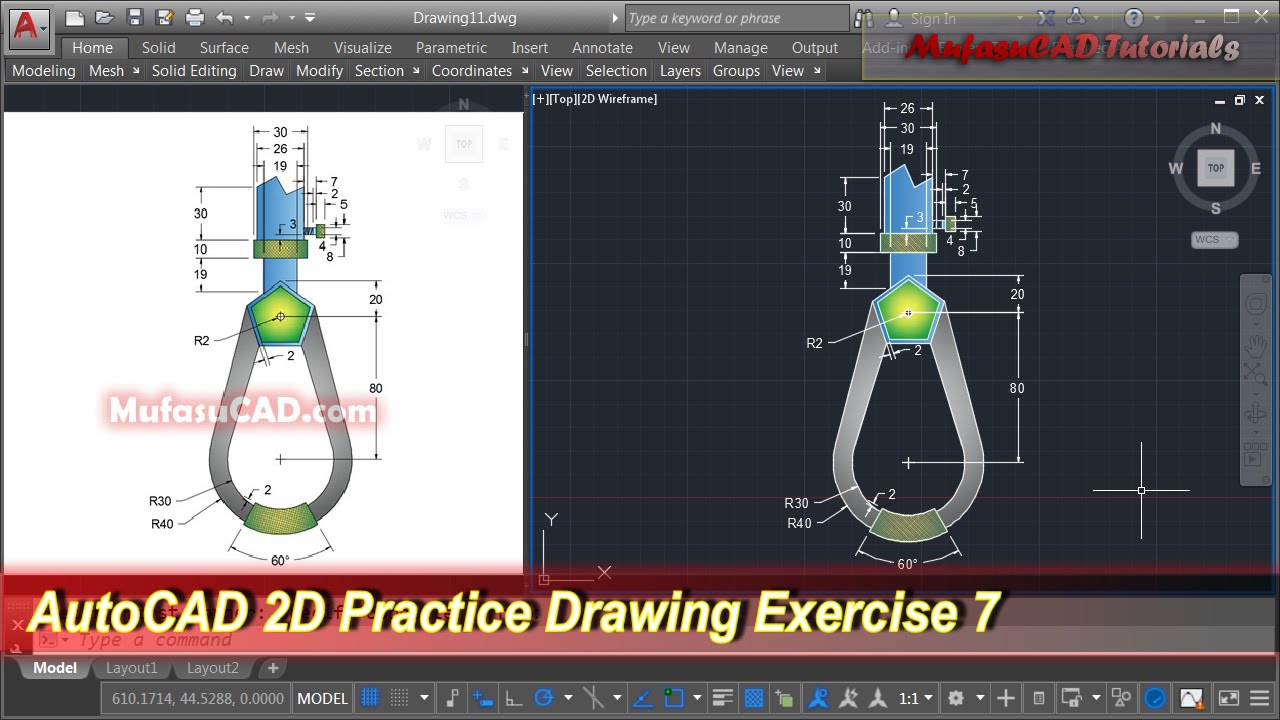Image resolution: width=1280 pixels, height=720 pixels.
Task: Click the [Top] view control label
Action: (x=562, y=99)
